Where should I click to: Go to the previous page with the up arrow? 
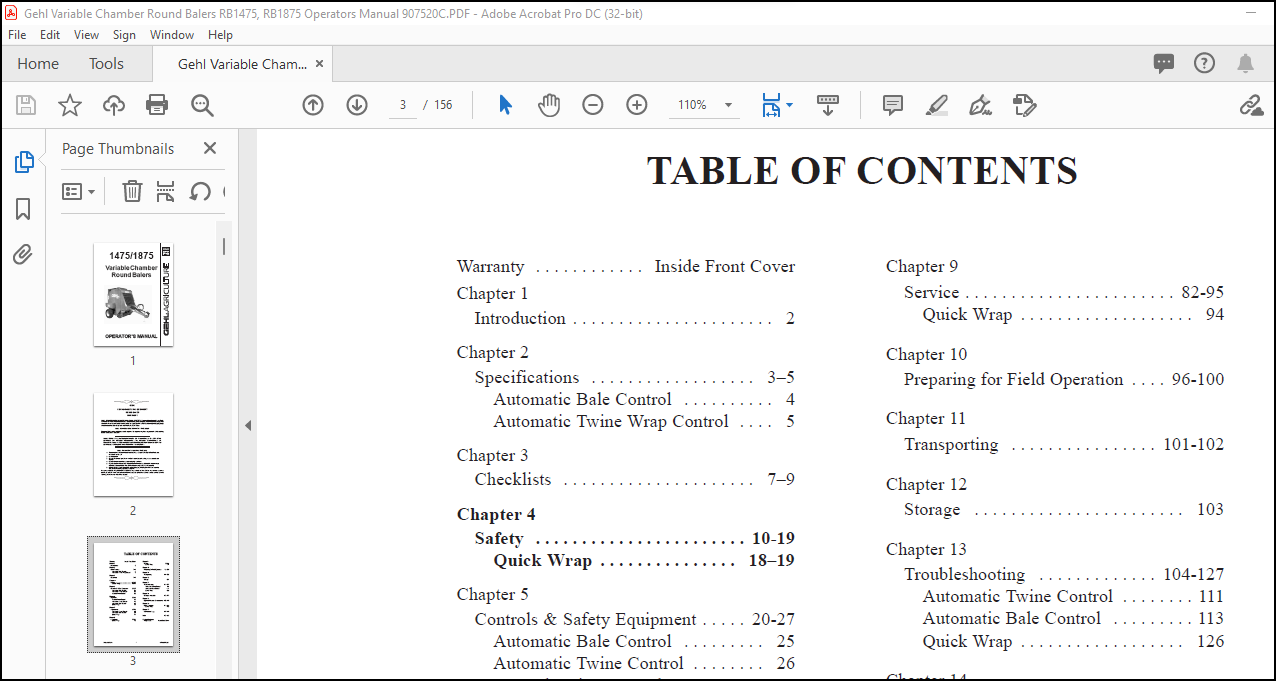[313, 105]
